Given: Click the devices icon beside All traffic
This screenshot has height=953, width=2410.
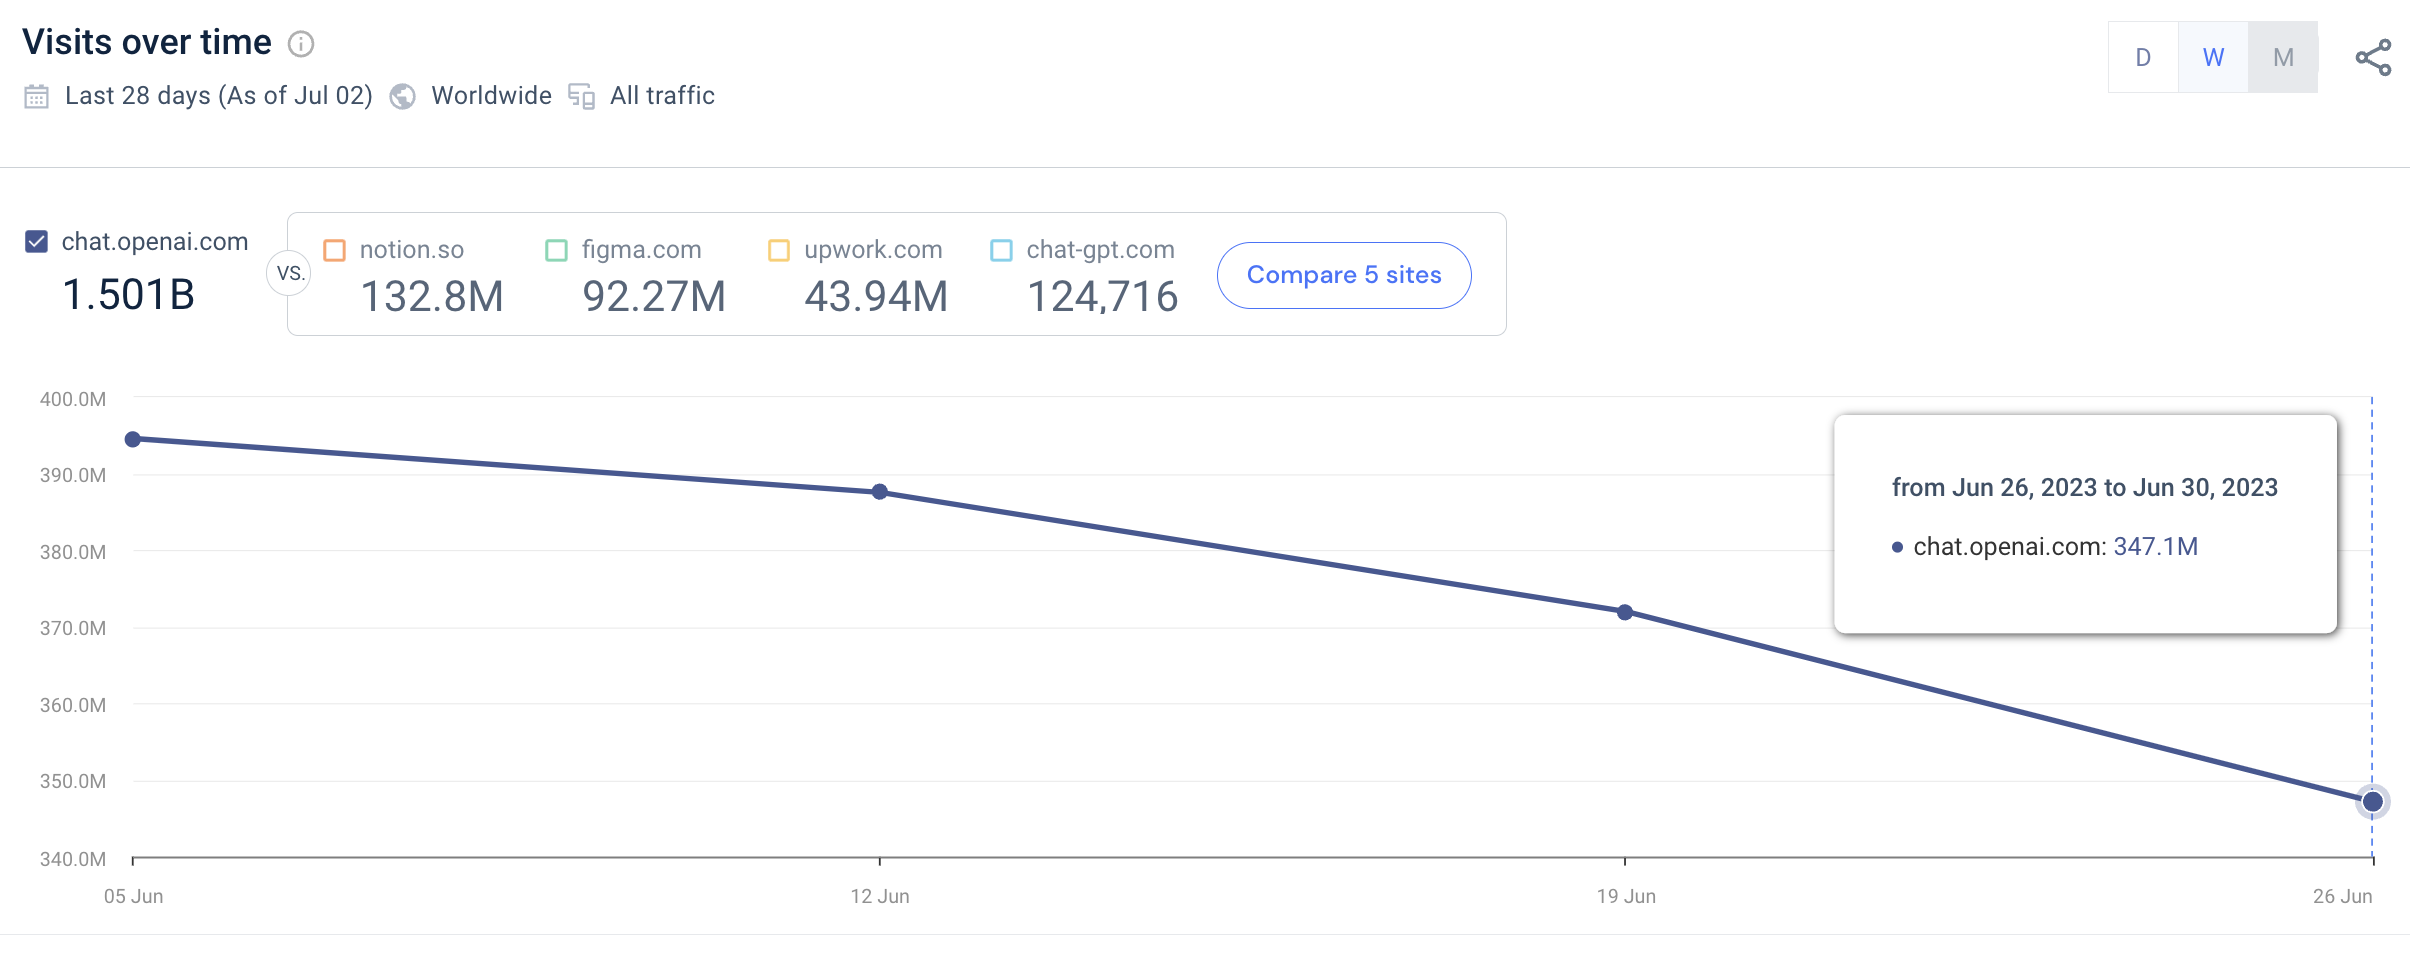Looking at the screenshot, I should 581,97.
